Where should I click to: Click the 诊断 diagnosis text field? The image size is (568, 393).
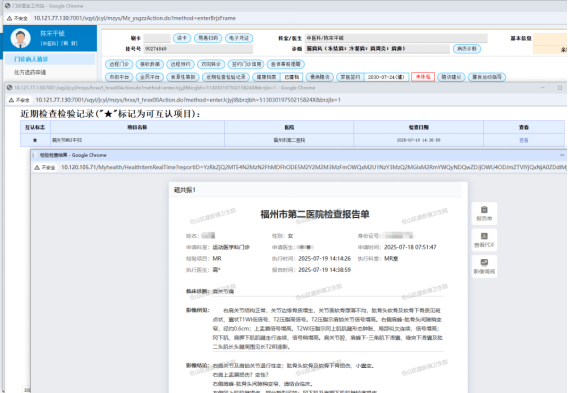click(x=377, y=49)
